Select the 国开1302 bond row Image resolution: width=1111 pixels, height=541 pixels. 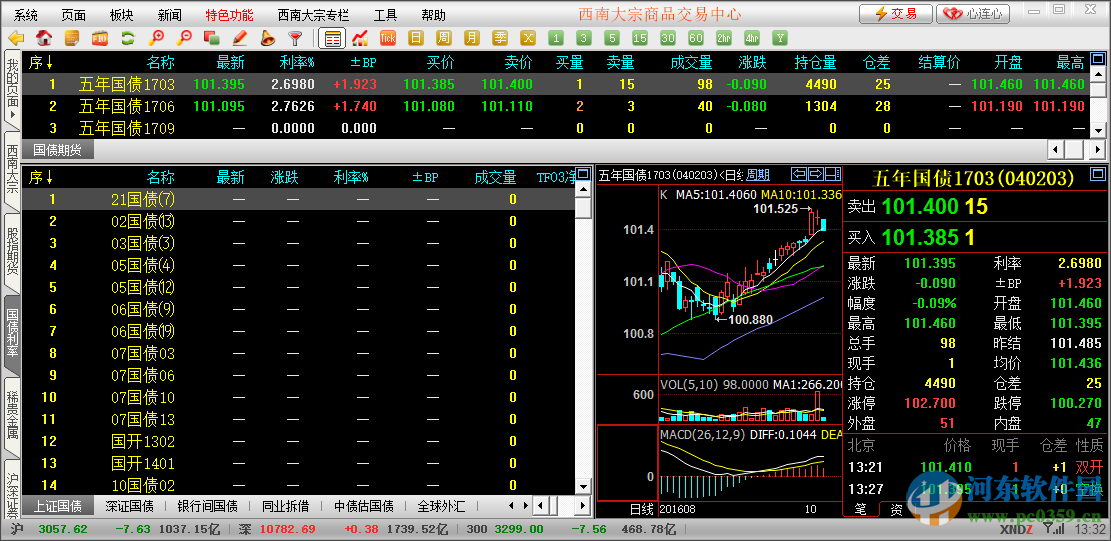(298, 441)
